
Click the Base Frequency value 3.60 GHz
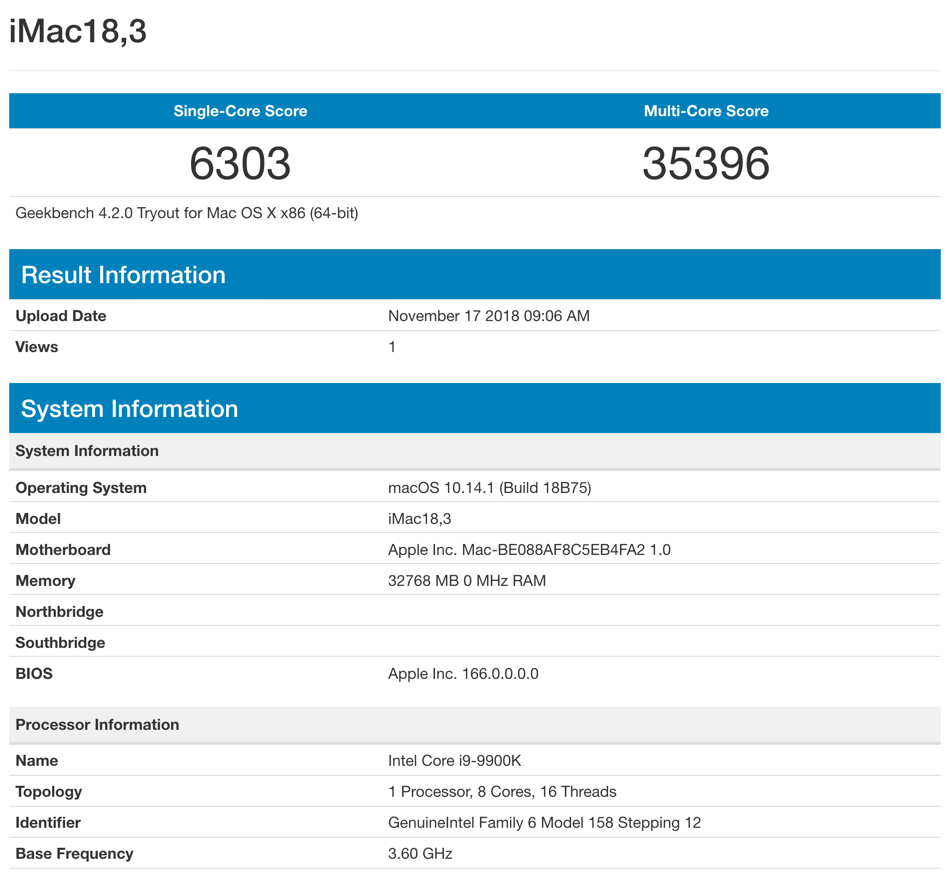[420, 854]
